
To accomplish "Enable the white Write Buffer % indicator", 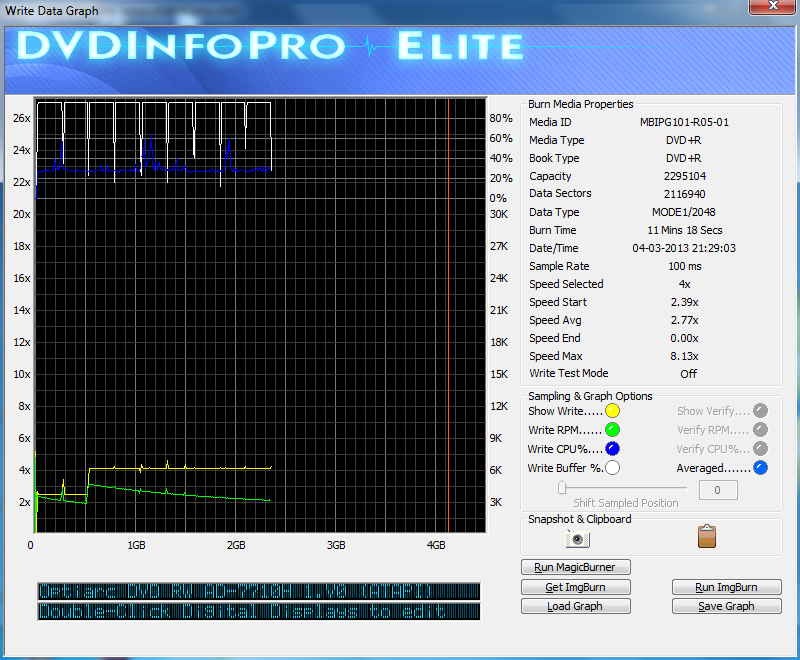I will point(612,467).
